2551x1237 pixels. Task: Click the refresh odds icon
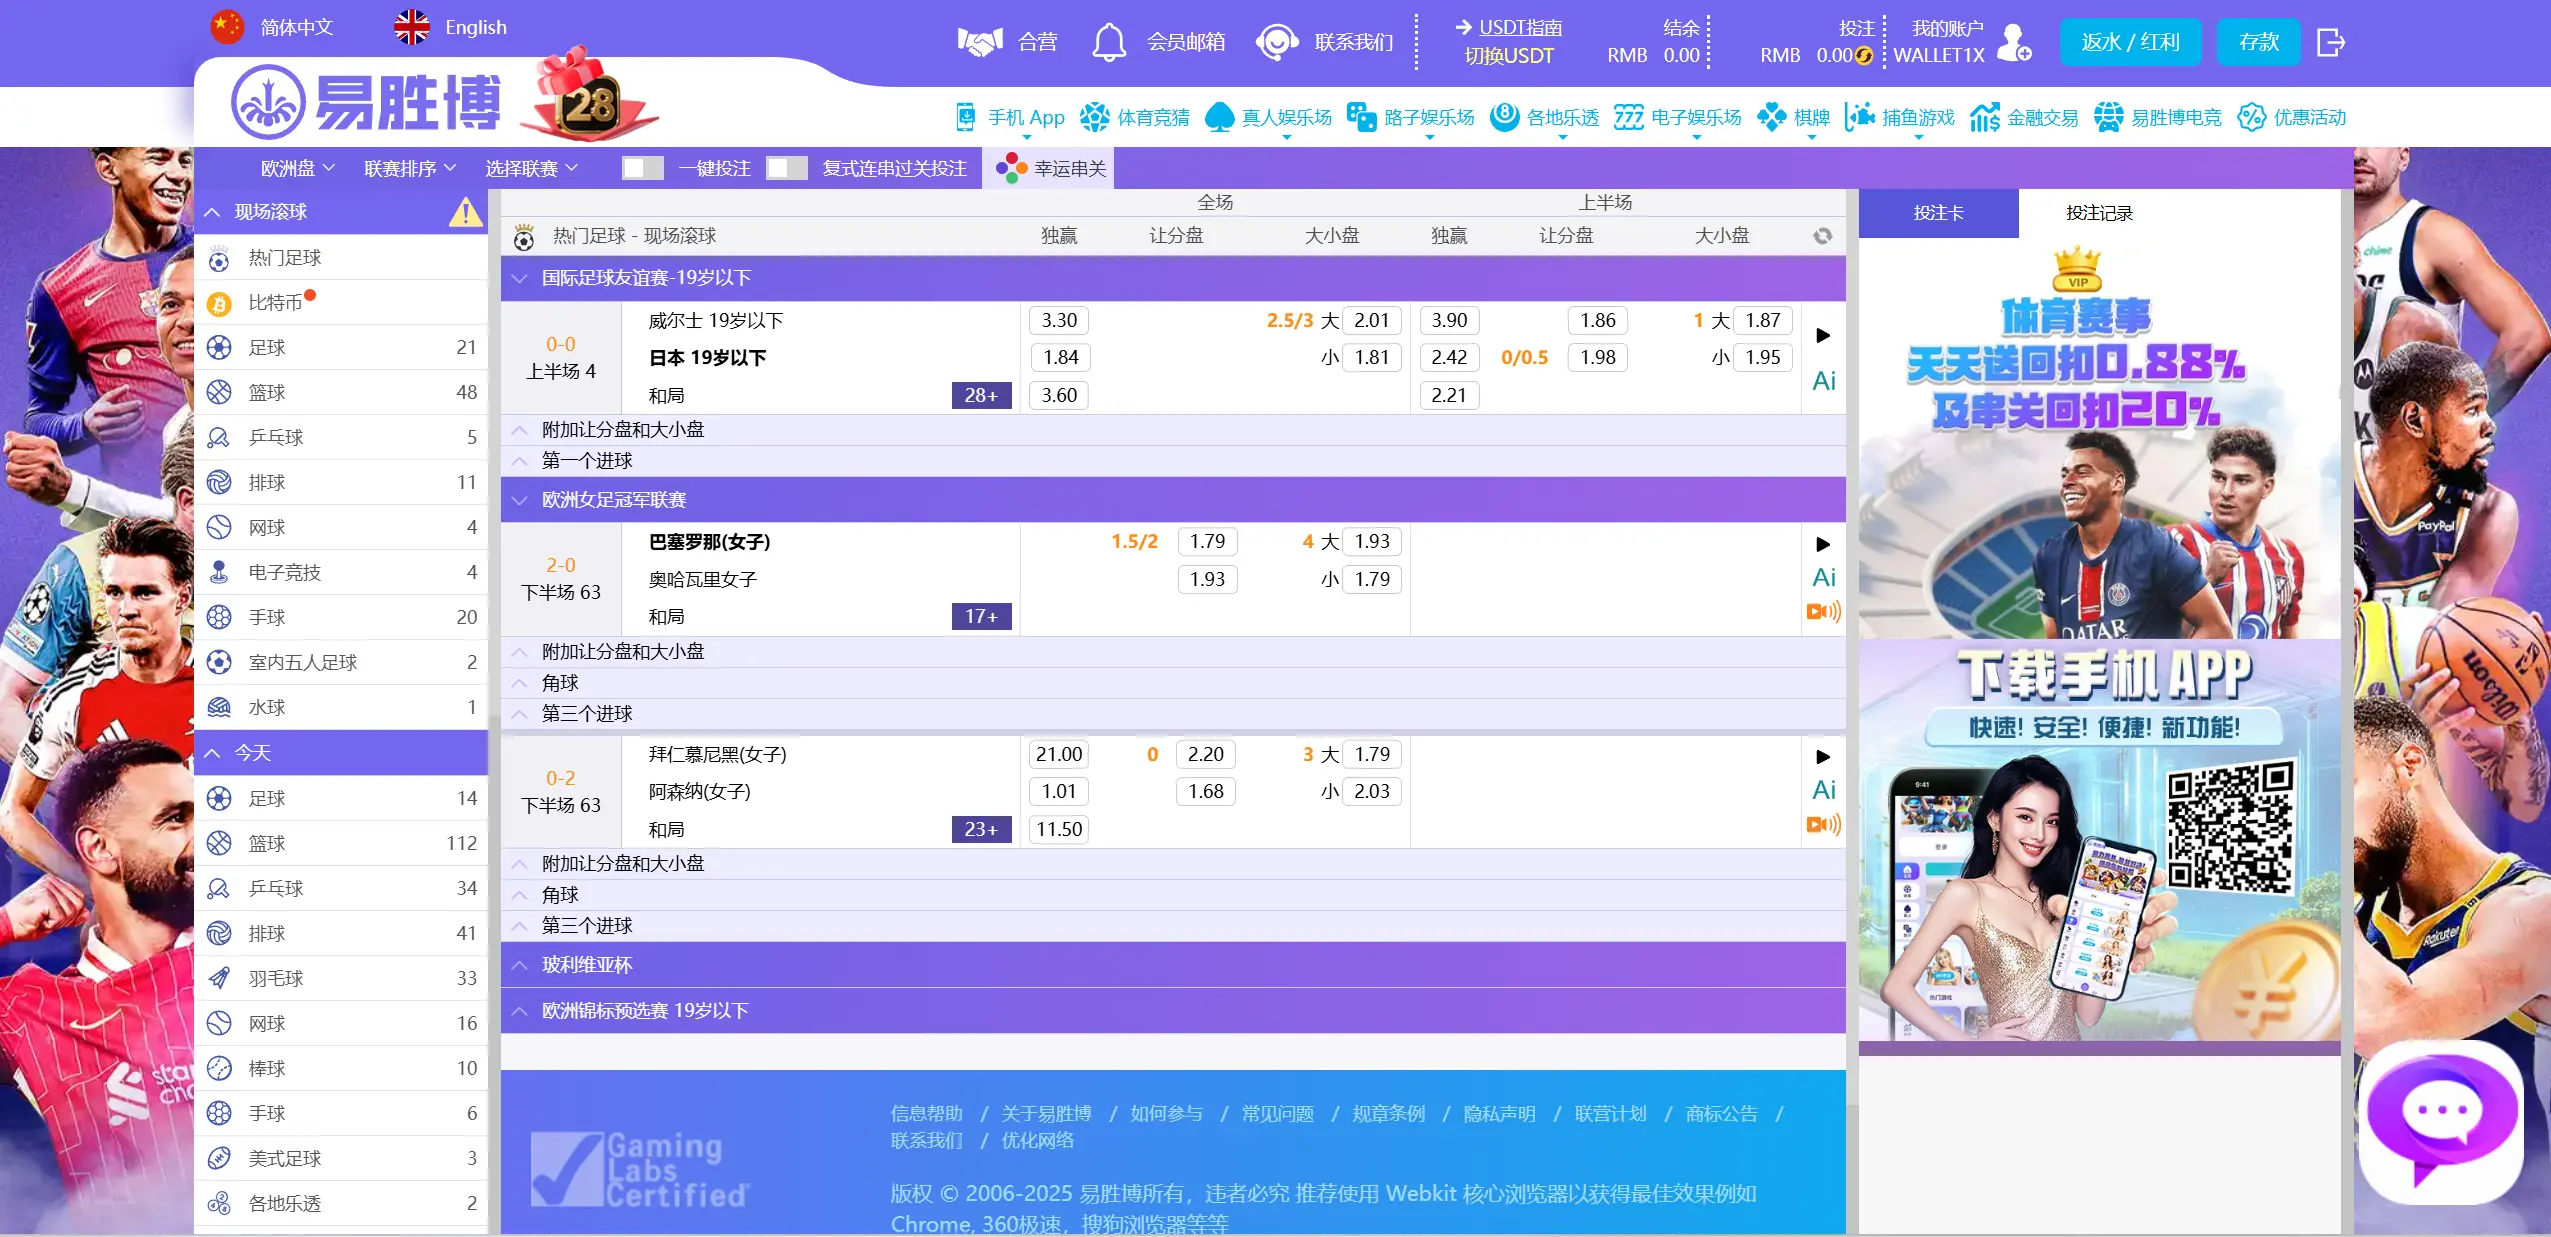(1822, 236)
